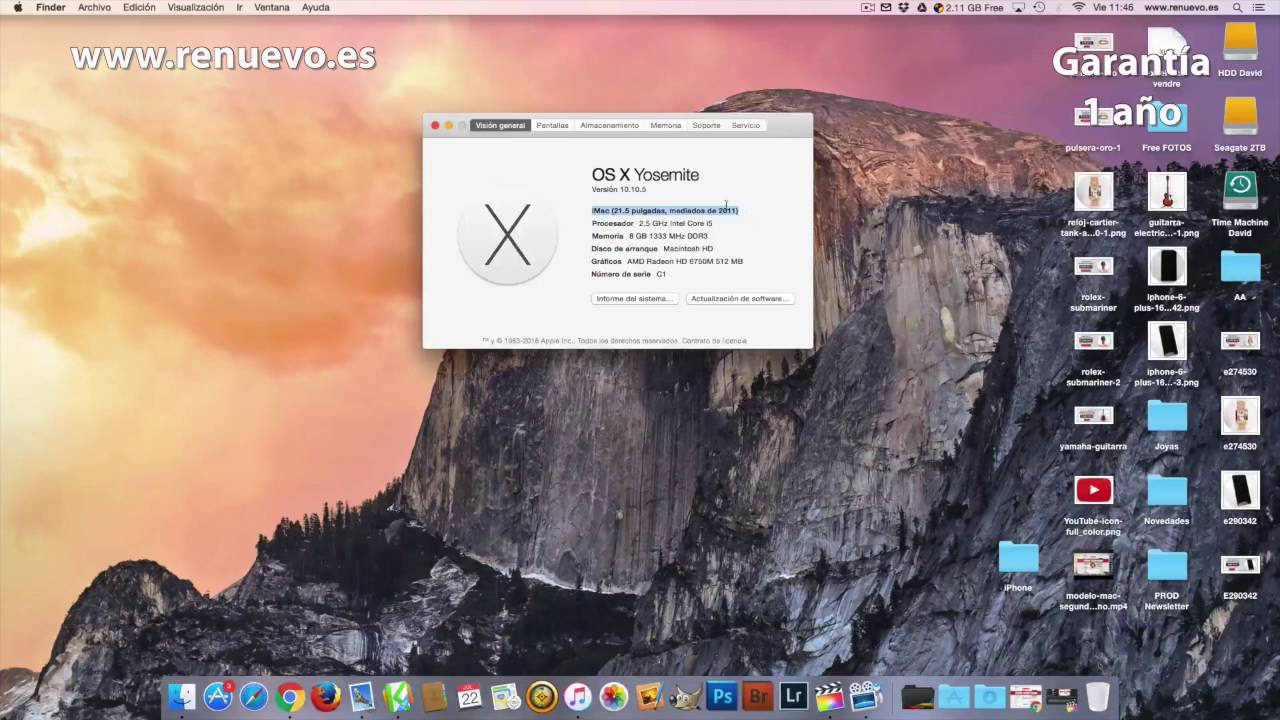Image resolution: width=1280 pixels, height=720 pixels.
Task: Open the Trash in the Dock
Action: tap(1098, 696)
